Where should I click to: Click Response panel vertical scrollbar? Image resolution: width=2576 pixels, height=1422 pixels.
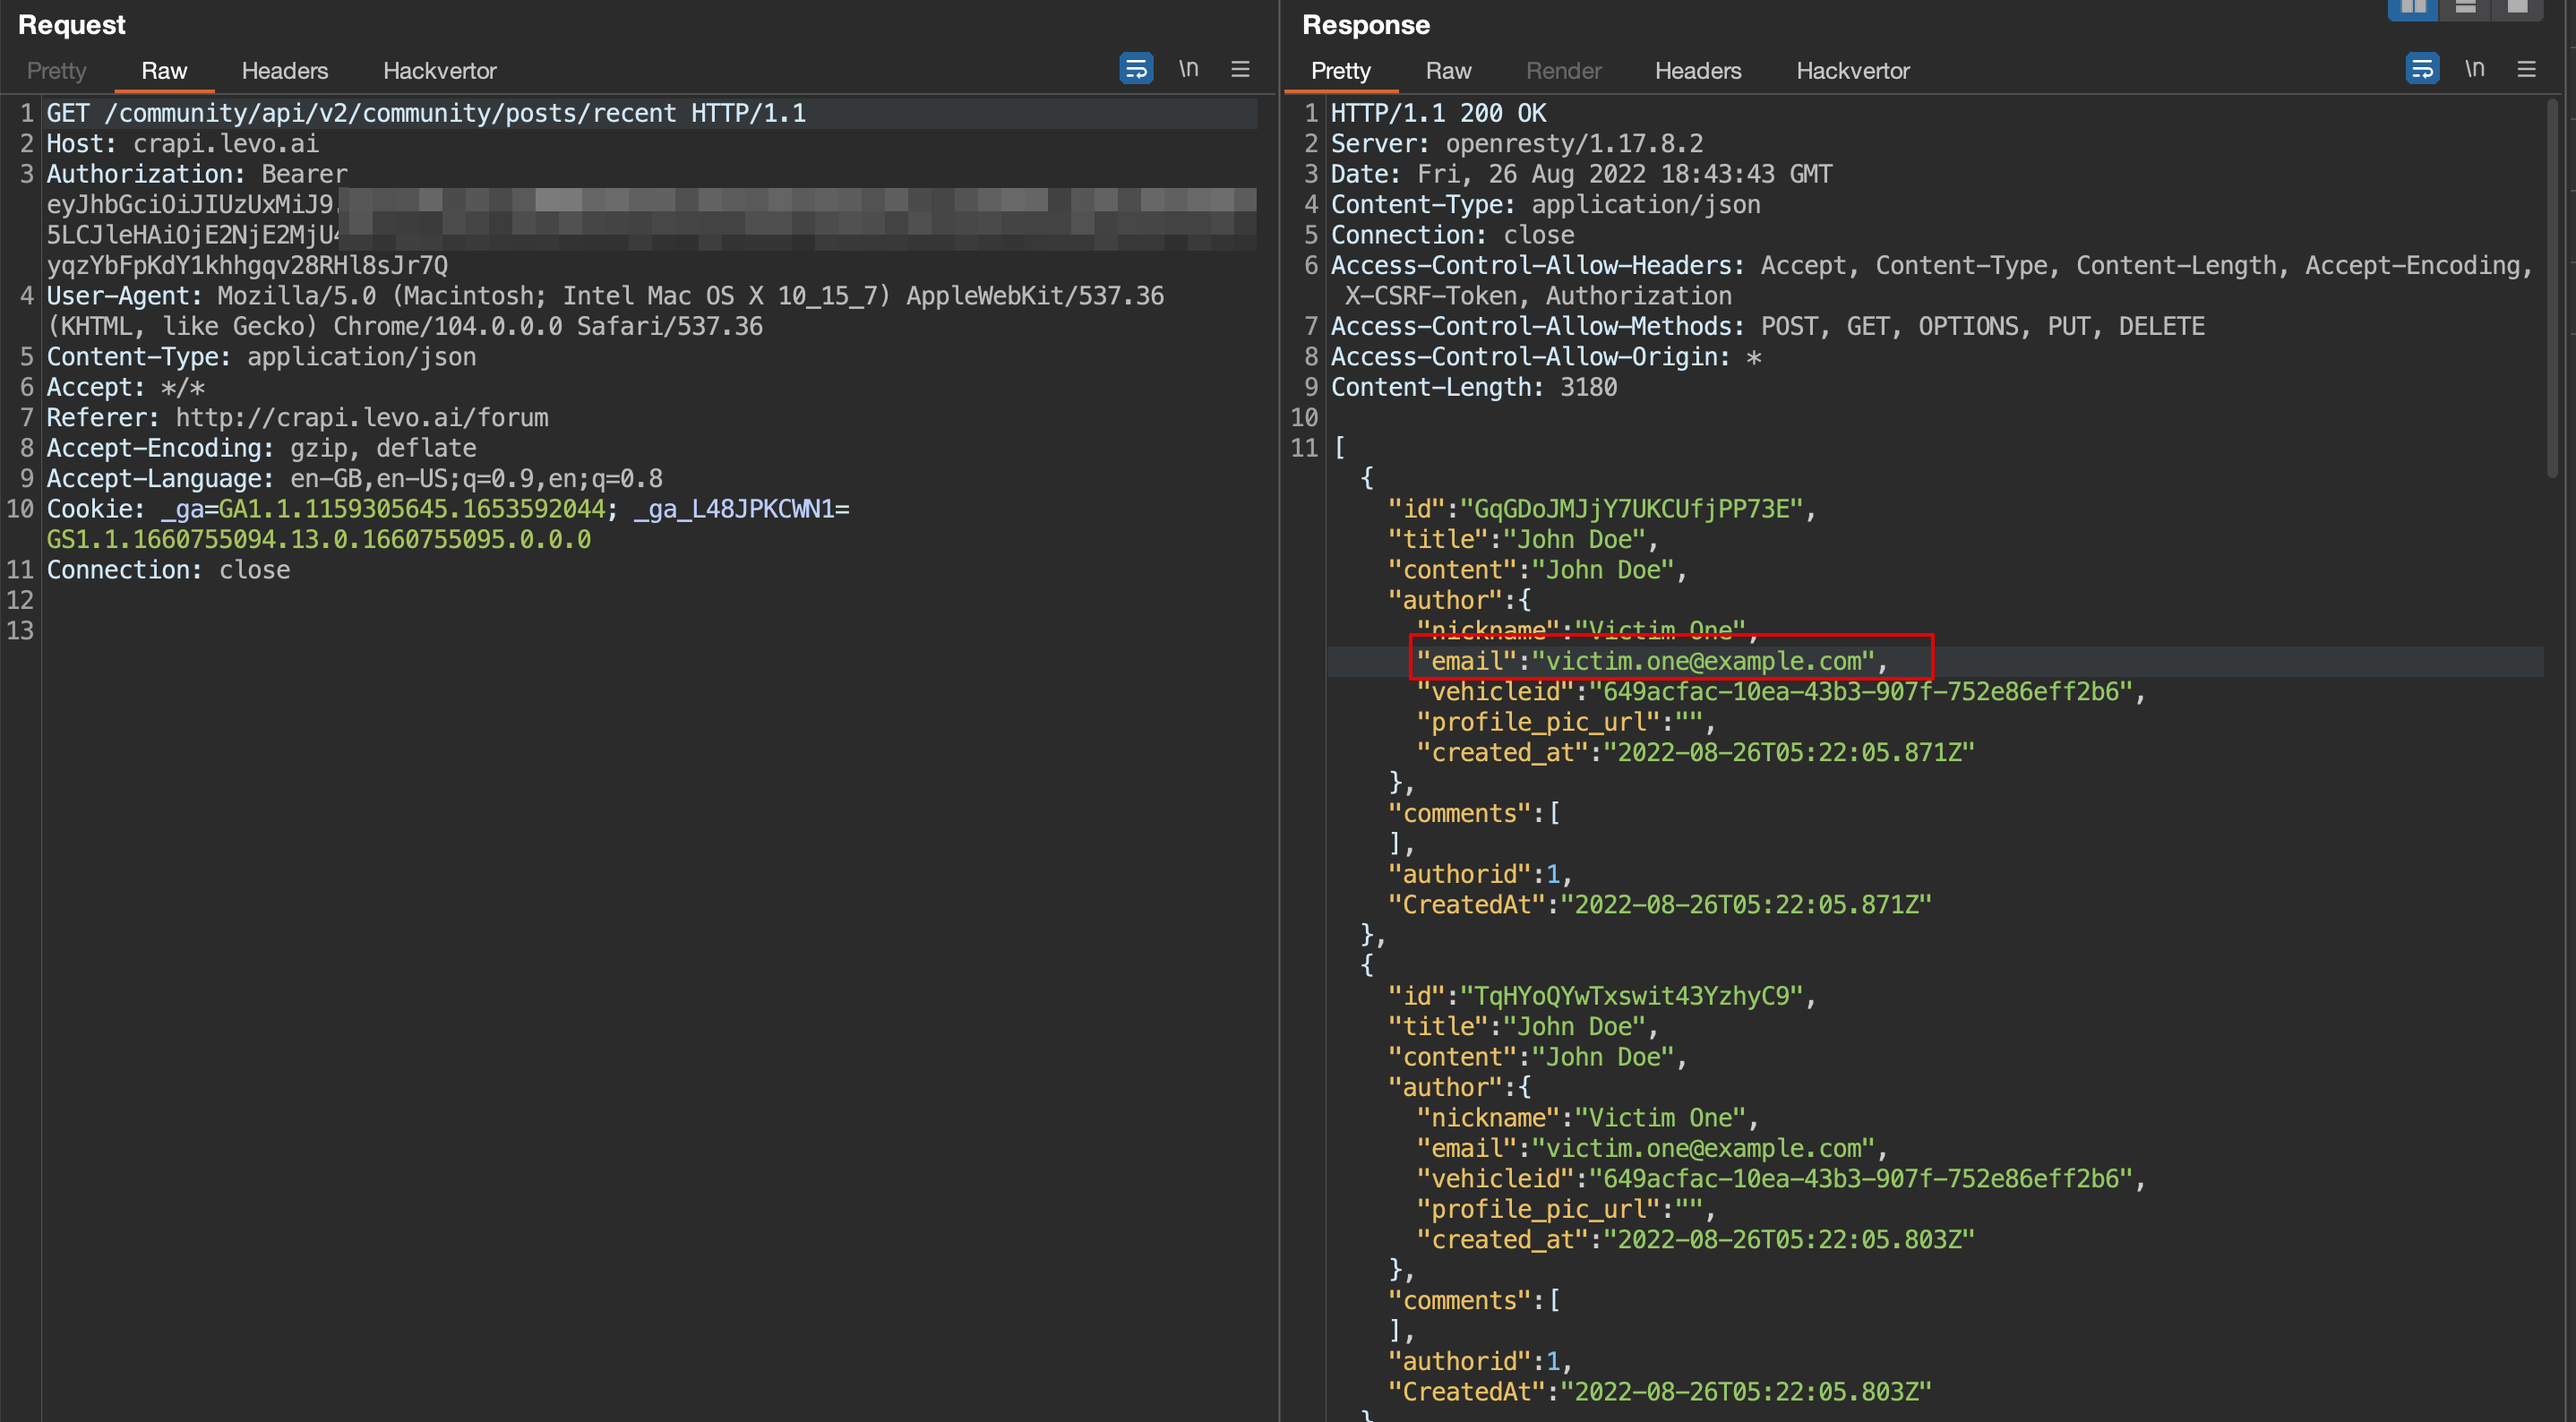click(x=2552, y=290)
